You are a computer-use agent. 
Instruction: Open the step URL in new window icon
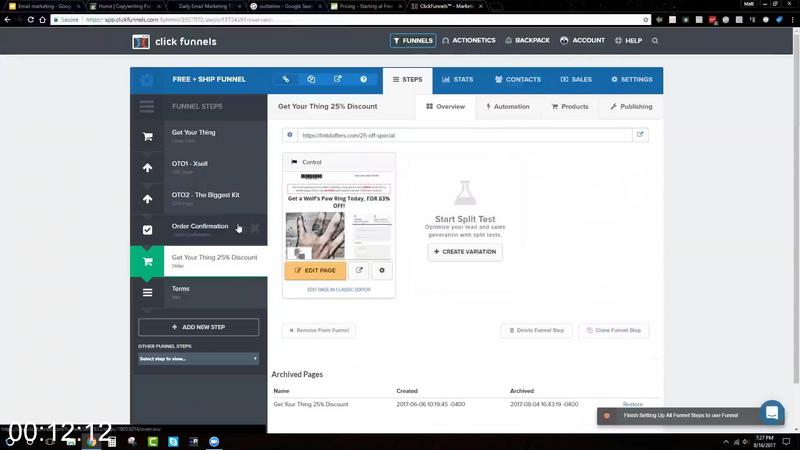pyautogui.click(x=640, y=135)
